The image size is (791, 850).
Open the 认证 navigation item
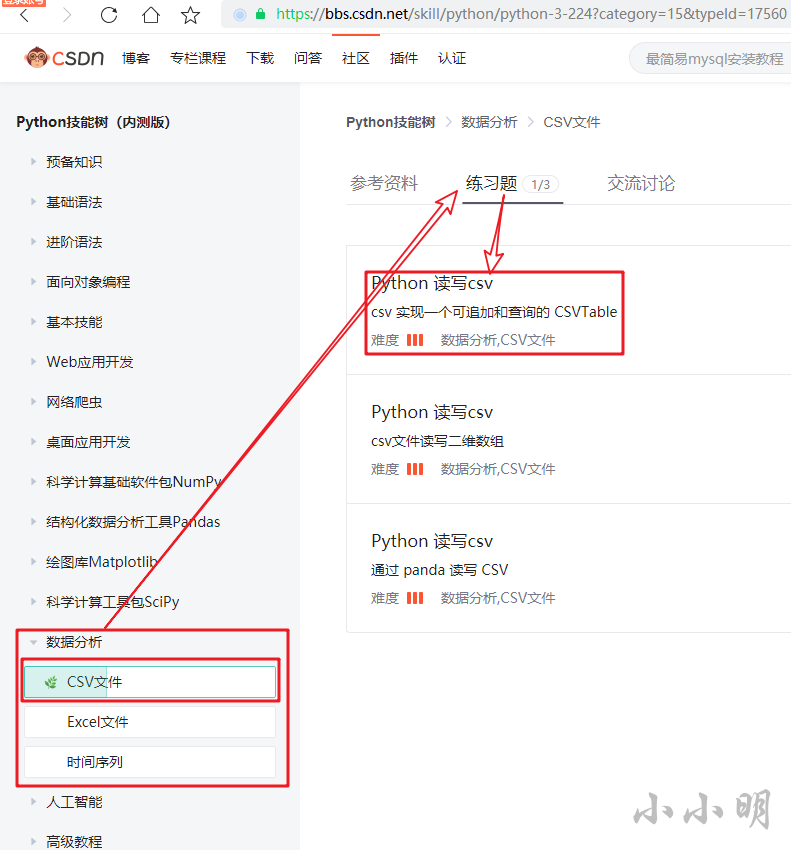[452, 58]
